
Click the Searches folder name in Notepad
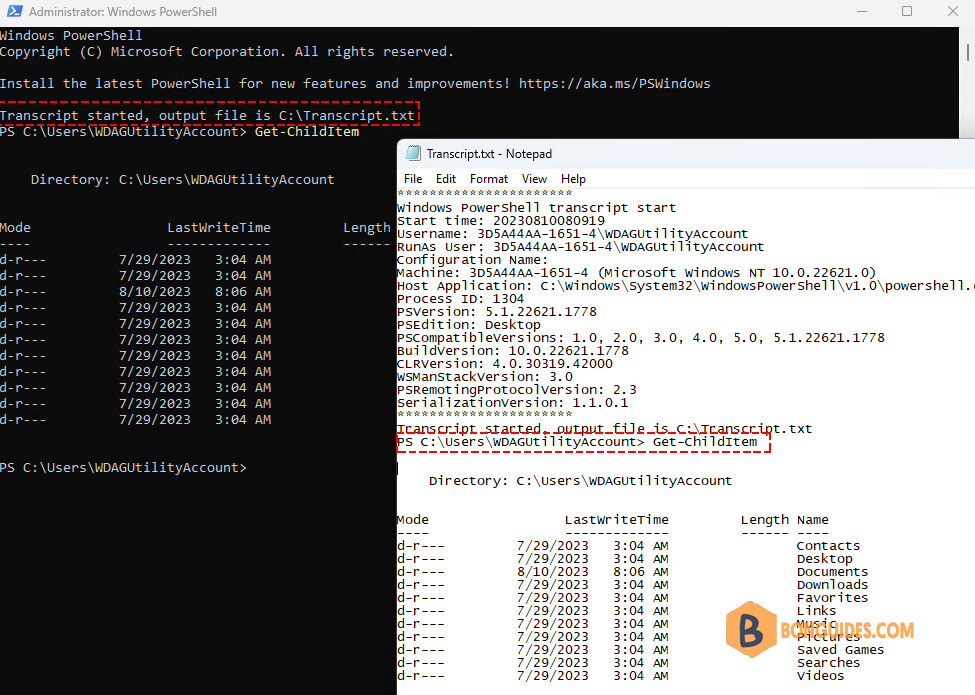coord(828,663)
